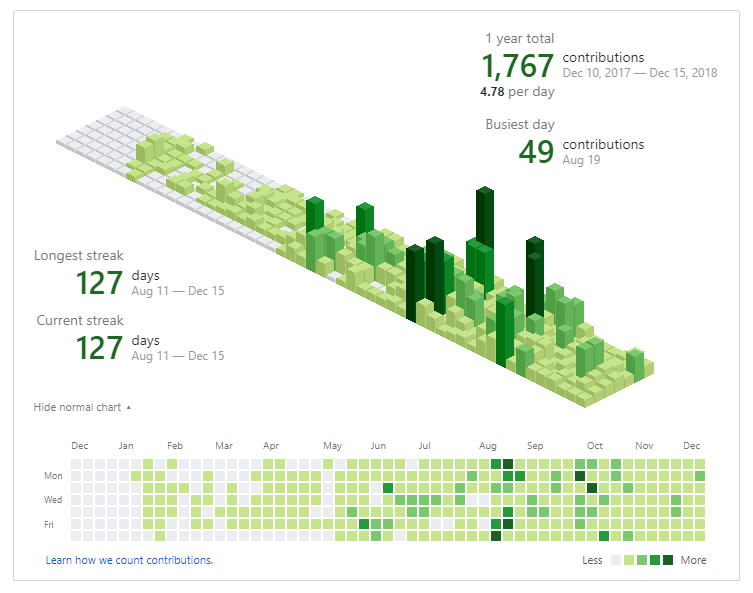Screen dimensions: 753x593
Task: Click dark bottom-row Saturday cell in August
Action: [x=496, y=535]
